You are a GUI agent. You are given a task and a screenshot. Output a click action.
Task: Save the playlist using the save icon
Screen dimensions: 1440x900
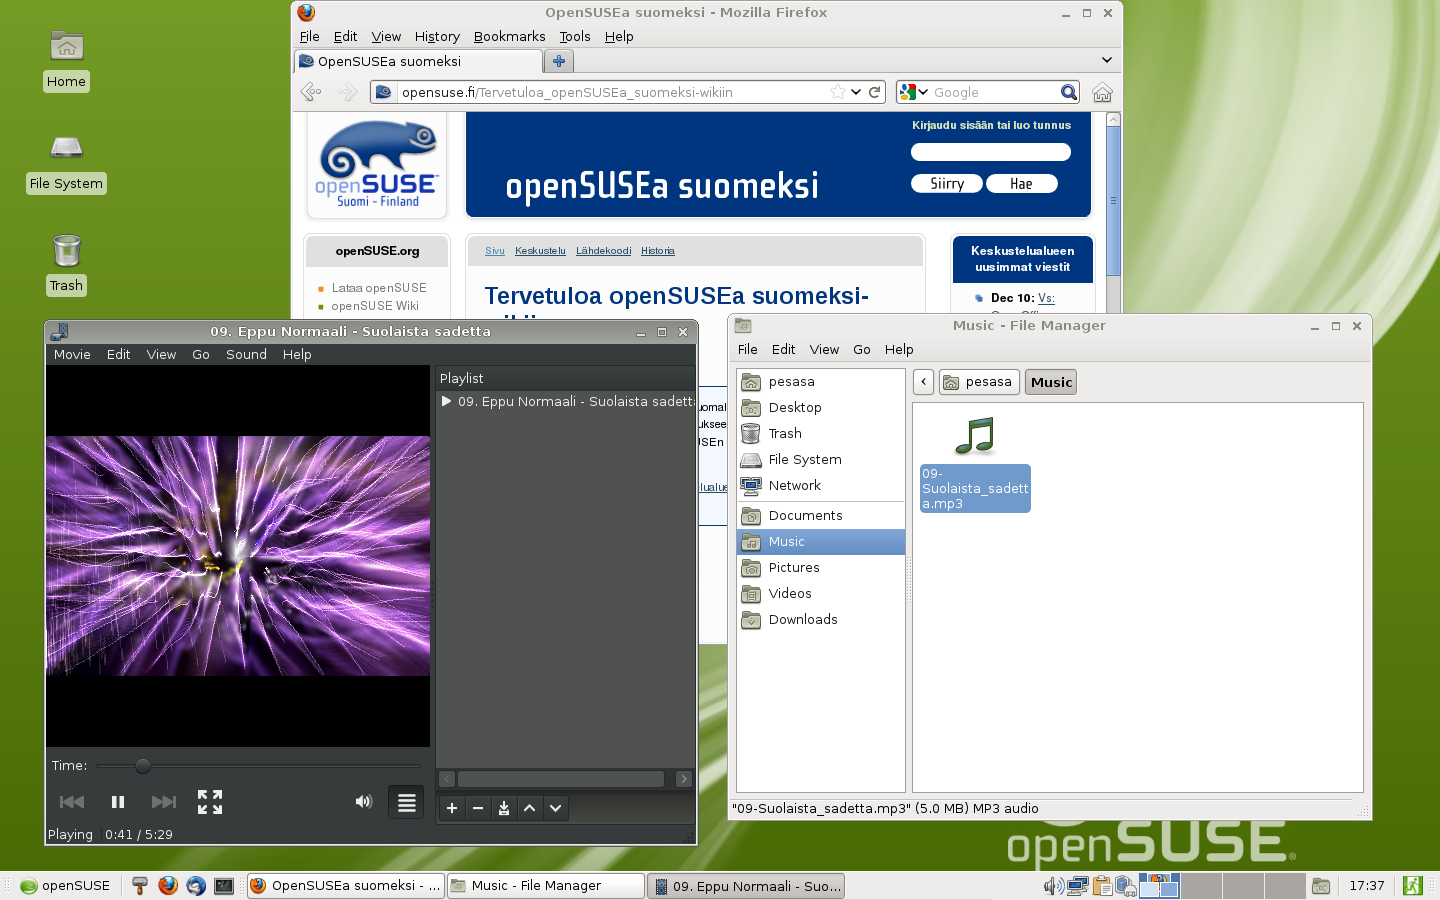coord(504,808)
